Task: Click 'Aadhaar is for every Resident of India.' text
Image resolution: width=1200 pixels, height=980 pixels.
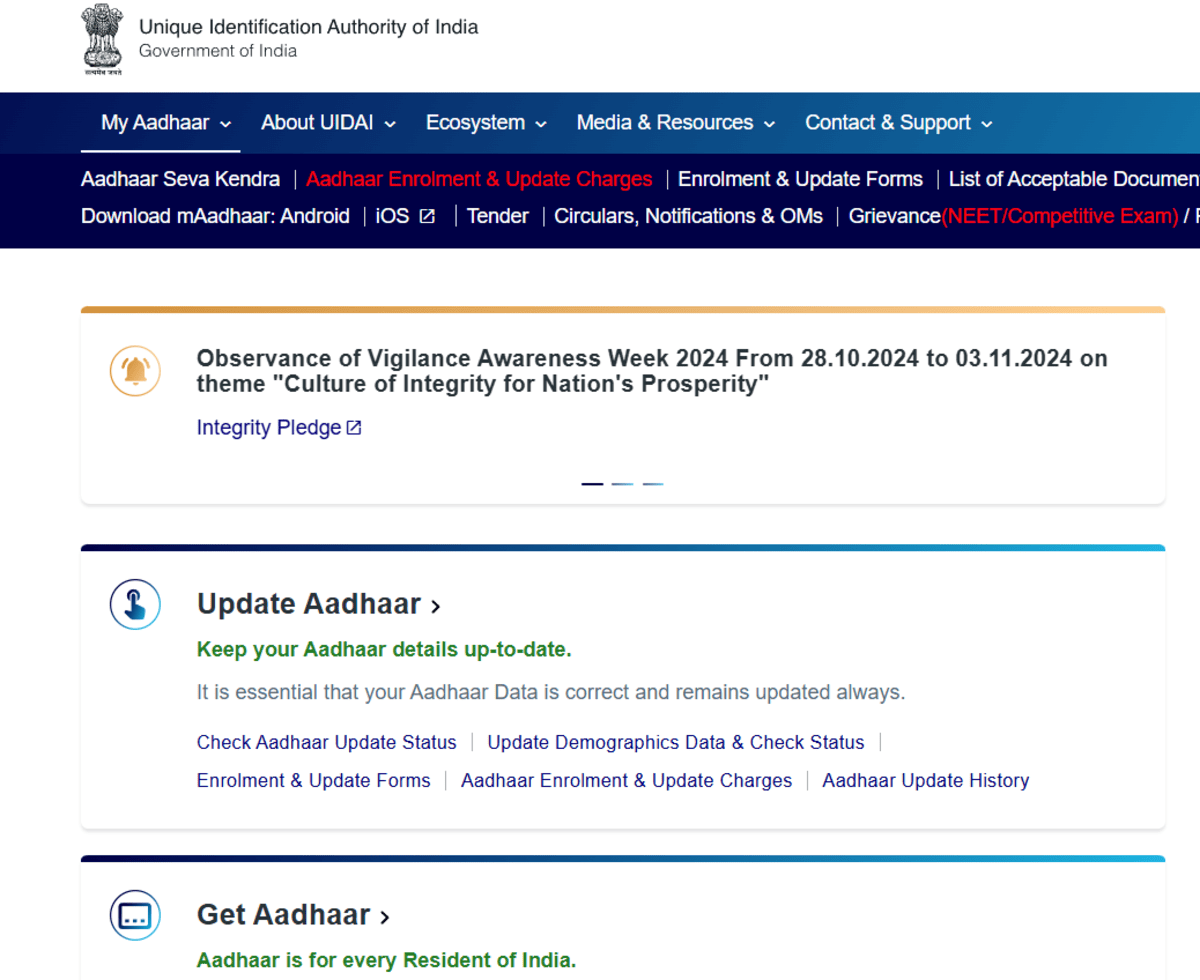Action: pyautogui.click(x=386, y=961)
